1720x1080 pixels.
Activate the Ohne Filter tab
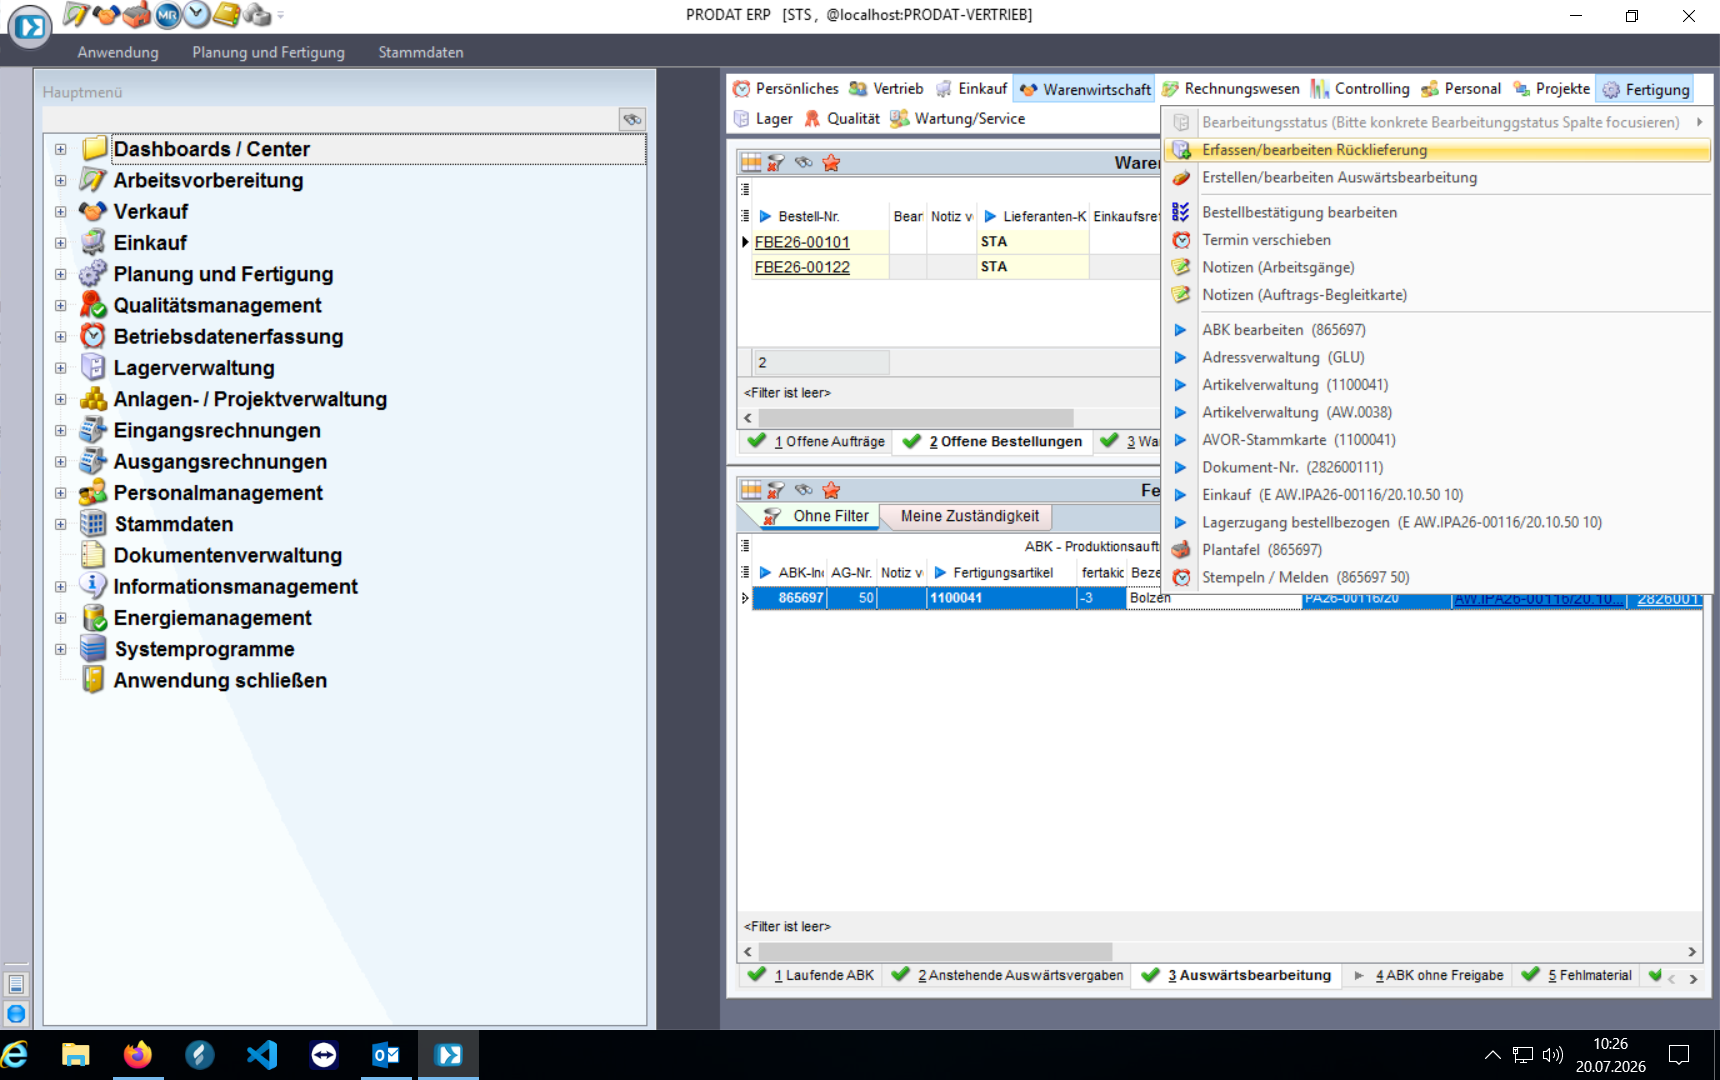[x=817, y=516]
